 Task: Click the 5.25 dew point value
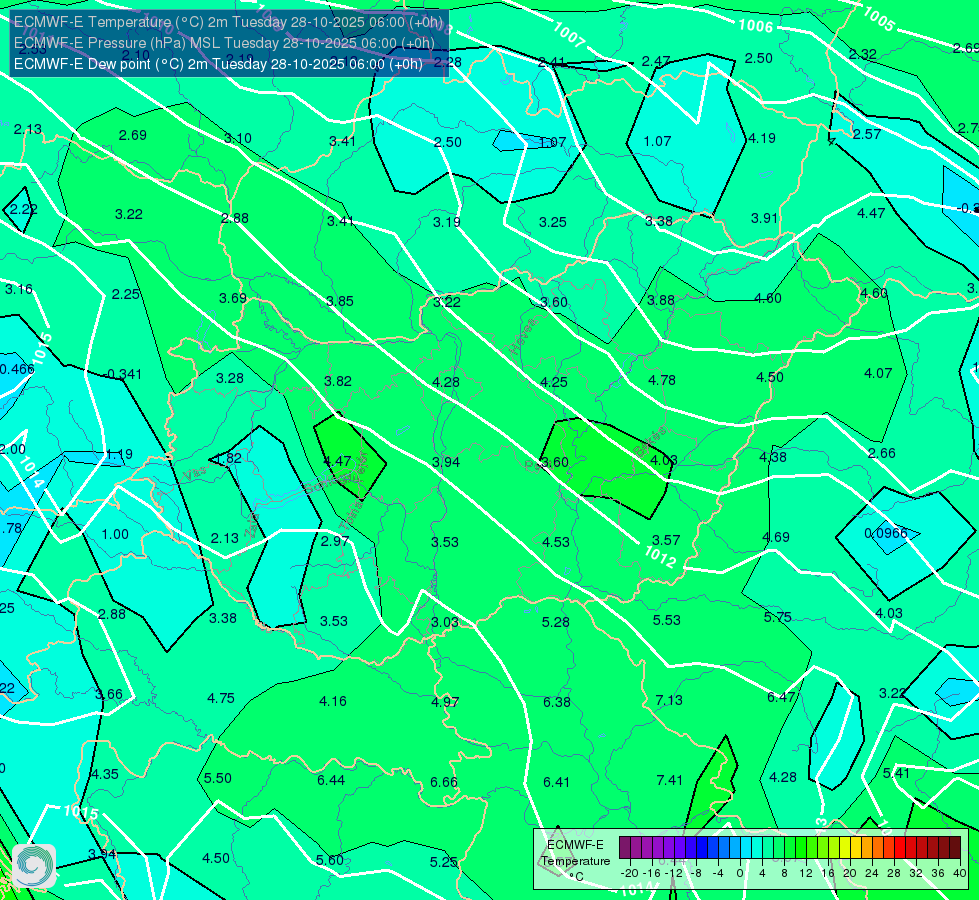click(x=443, y=862)
